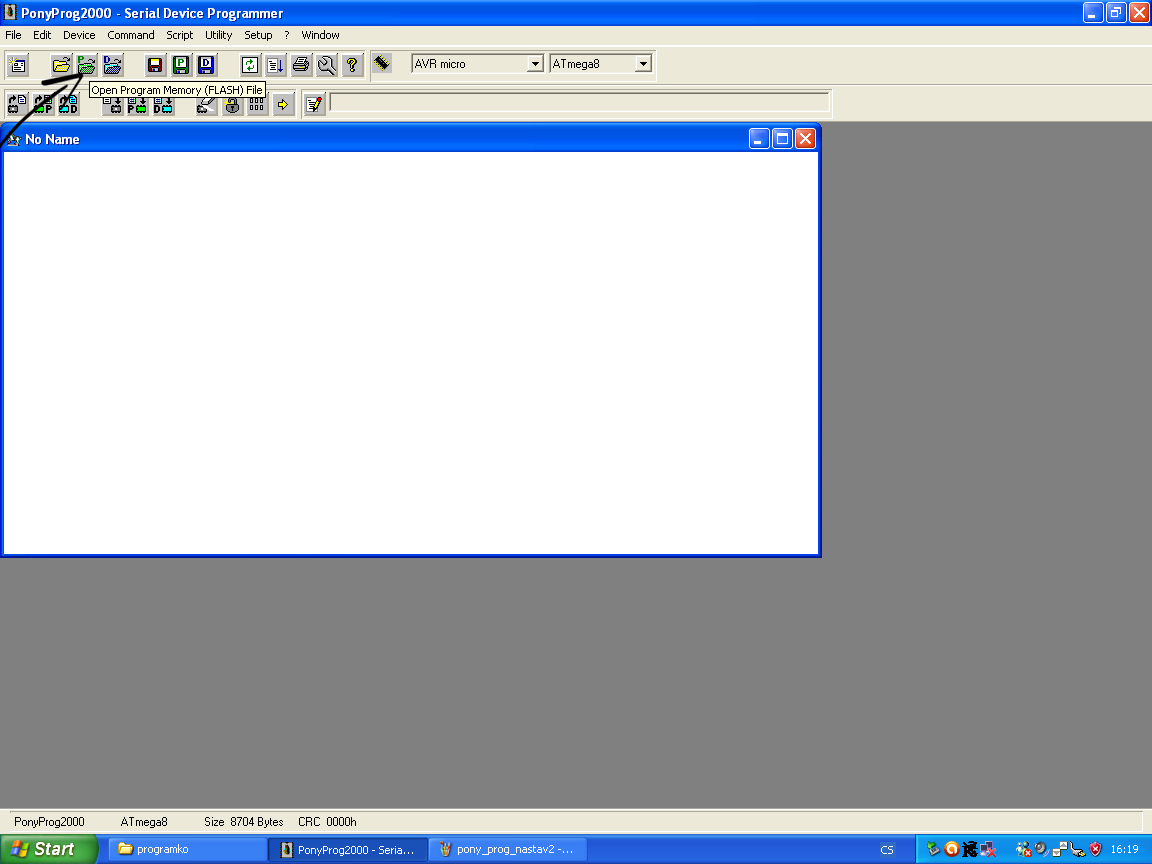This screenshot has width=1152, height=864.
Task: Click the Write Device (all) icon
Action: pos(112,104)
